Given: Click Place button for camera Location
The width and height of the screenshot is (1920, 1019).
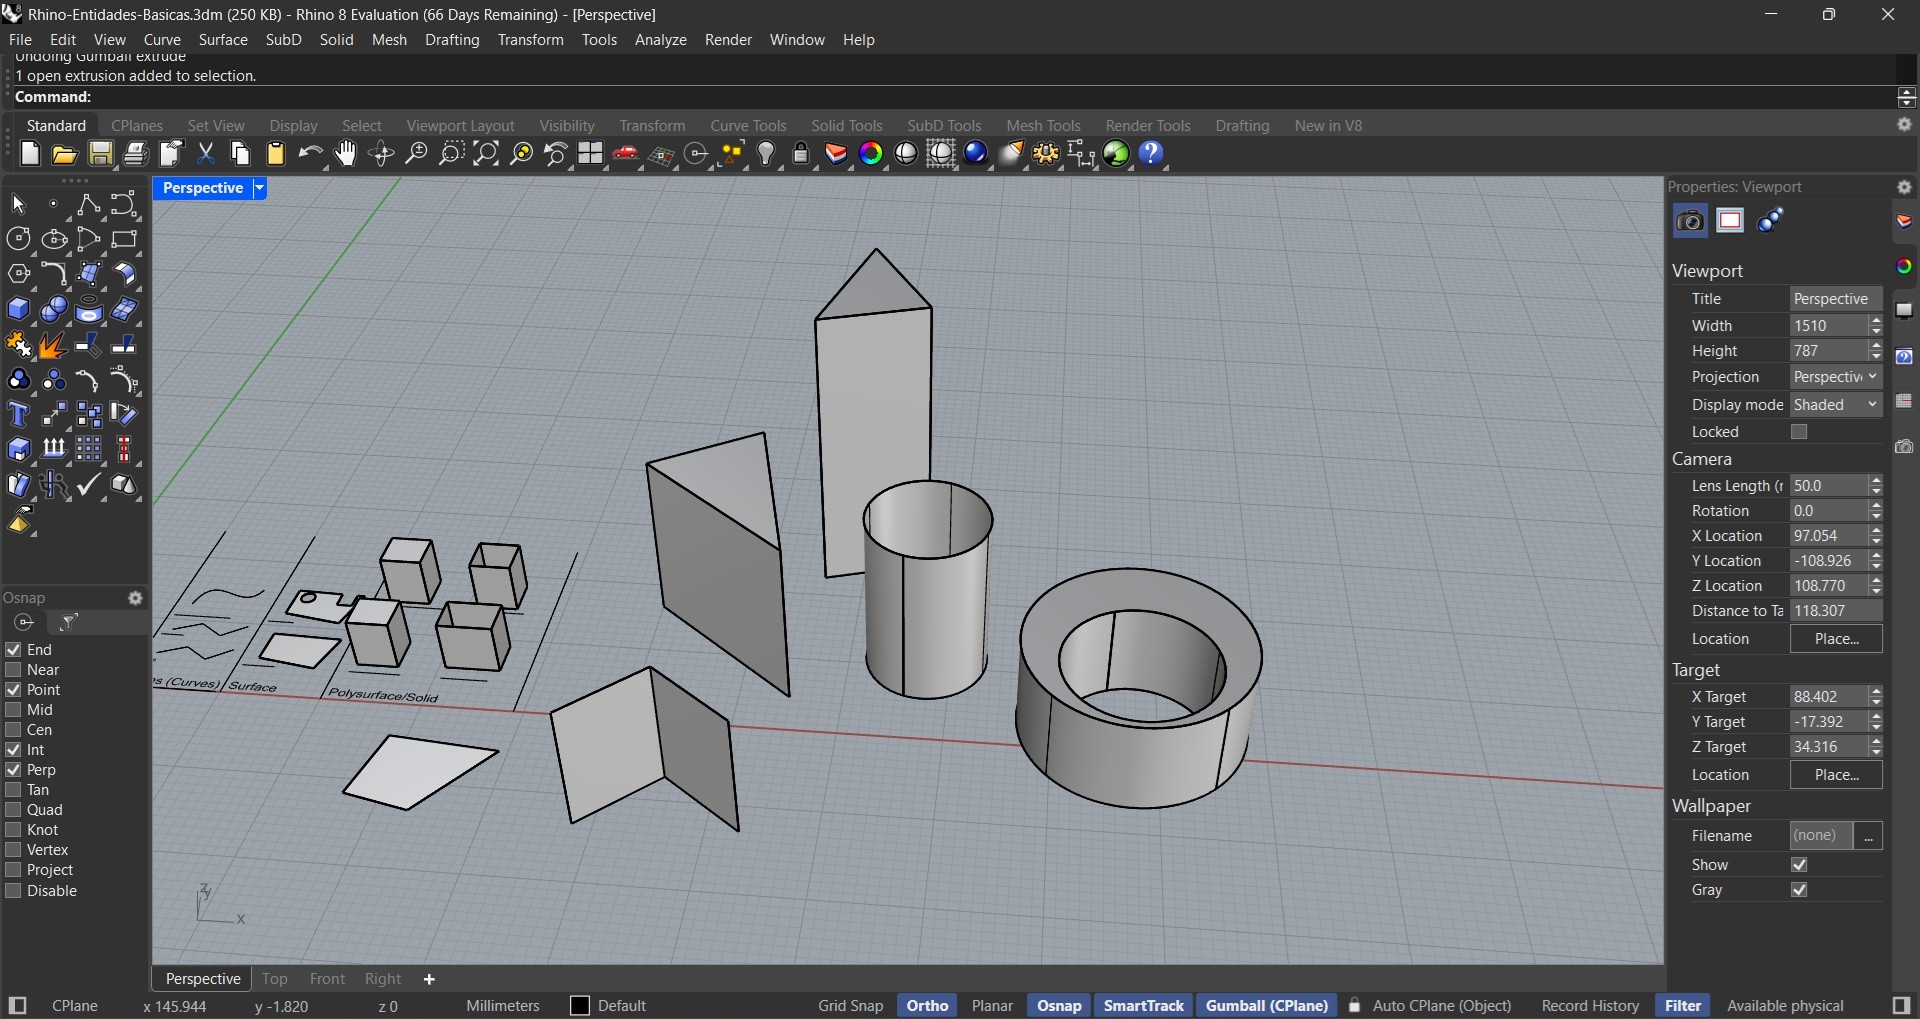Looking at the screenshot, I should 1836,639.
